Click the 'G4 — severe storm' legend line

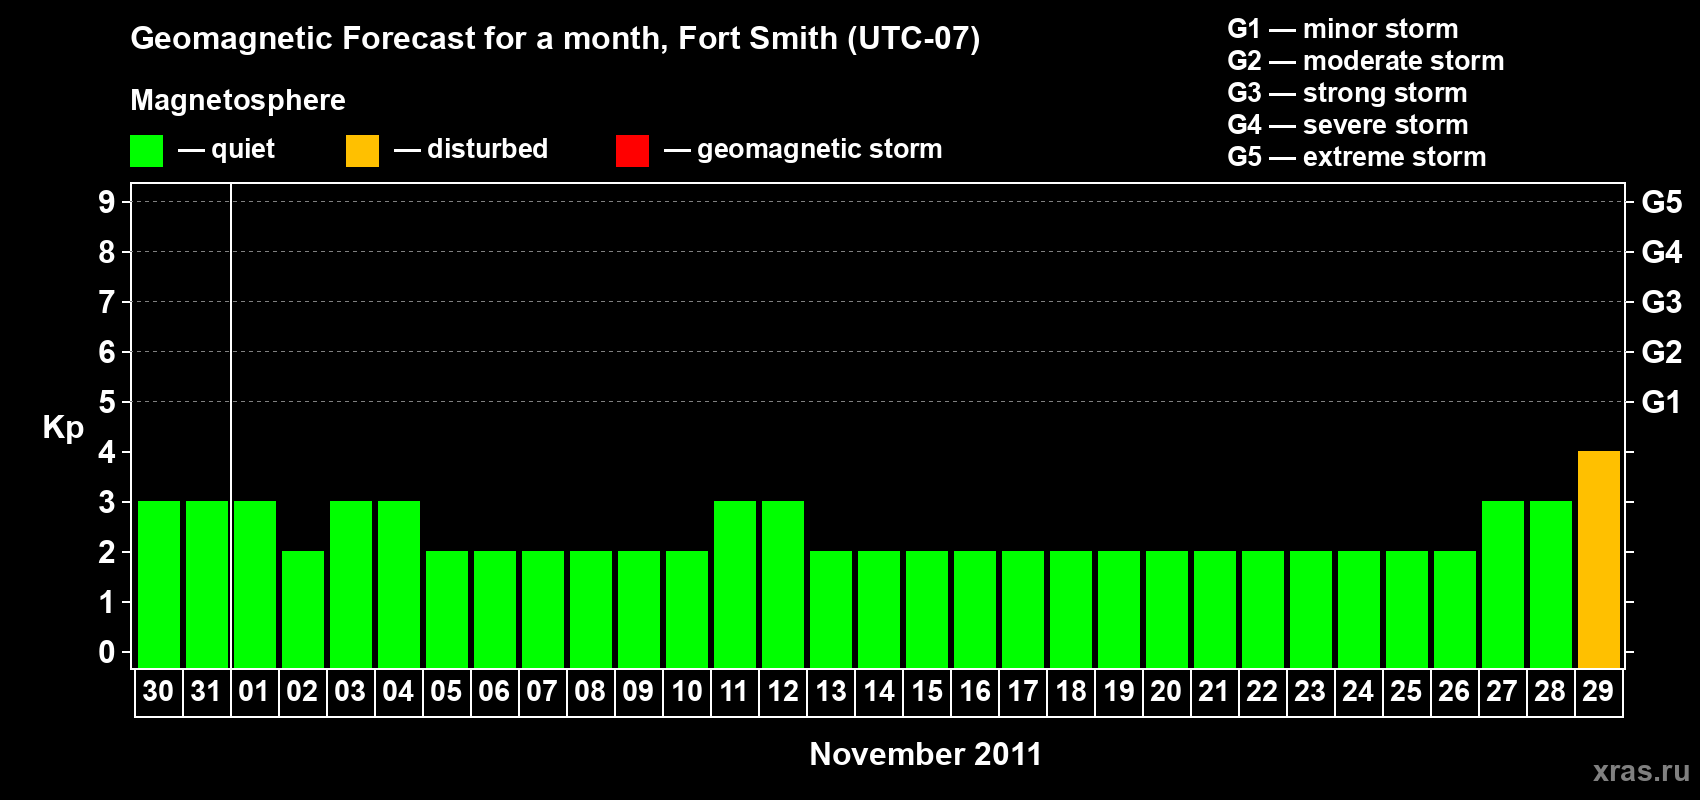tap(1347, 125)
